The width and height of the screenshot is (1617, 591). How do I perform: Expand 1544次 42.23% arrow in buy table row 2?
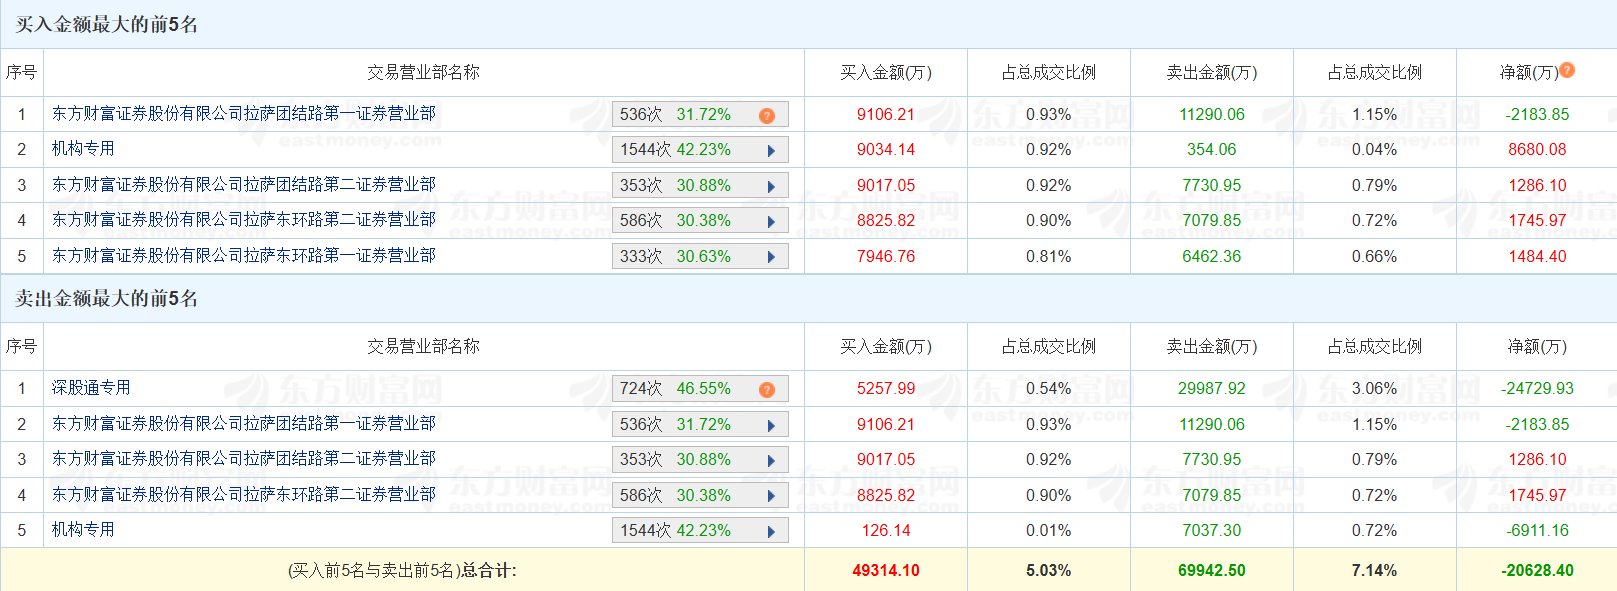click(x=771, y=151)
